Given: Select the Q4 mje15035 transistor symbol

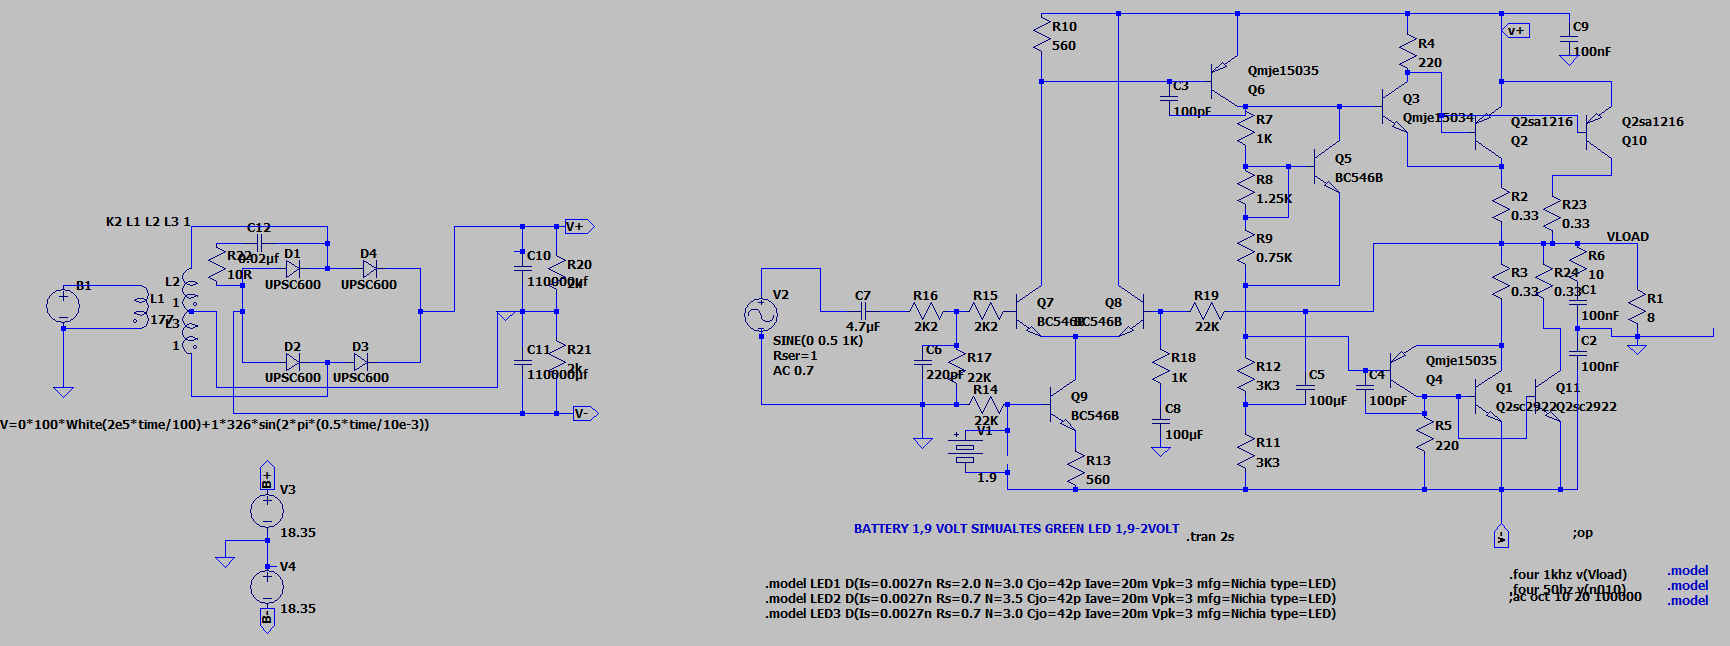Looking at the screenshot, I should [x=1404, y=368].
